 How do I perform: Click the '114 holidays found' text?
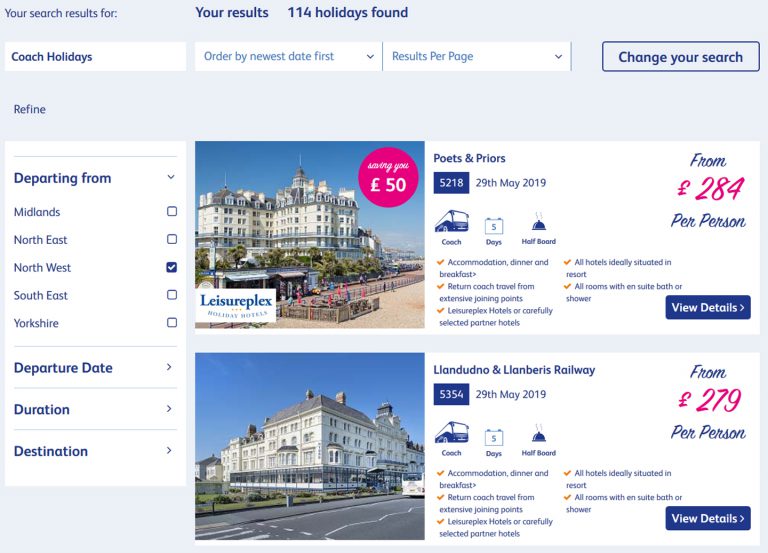[x=348, y=12]
